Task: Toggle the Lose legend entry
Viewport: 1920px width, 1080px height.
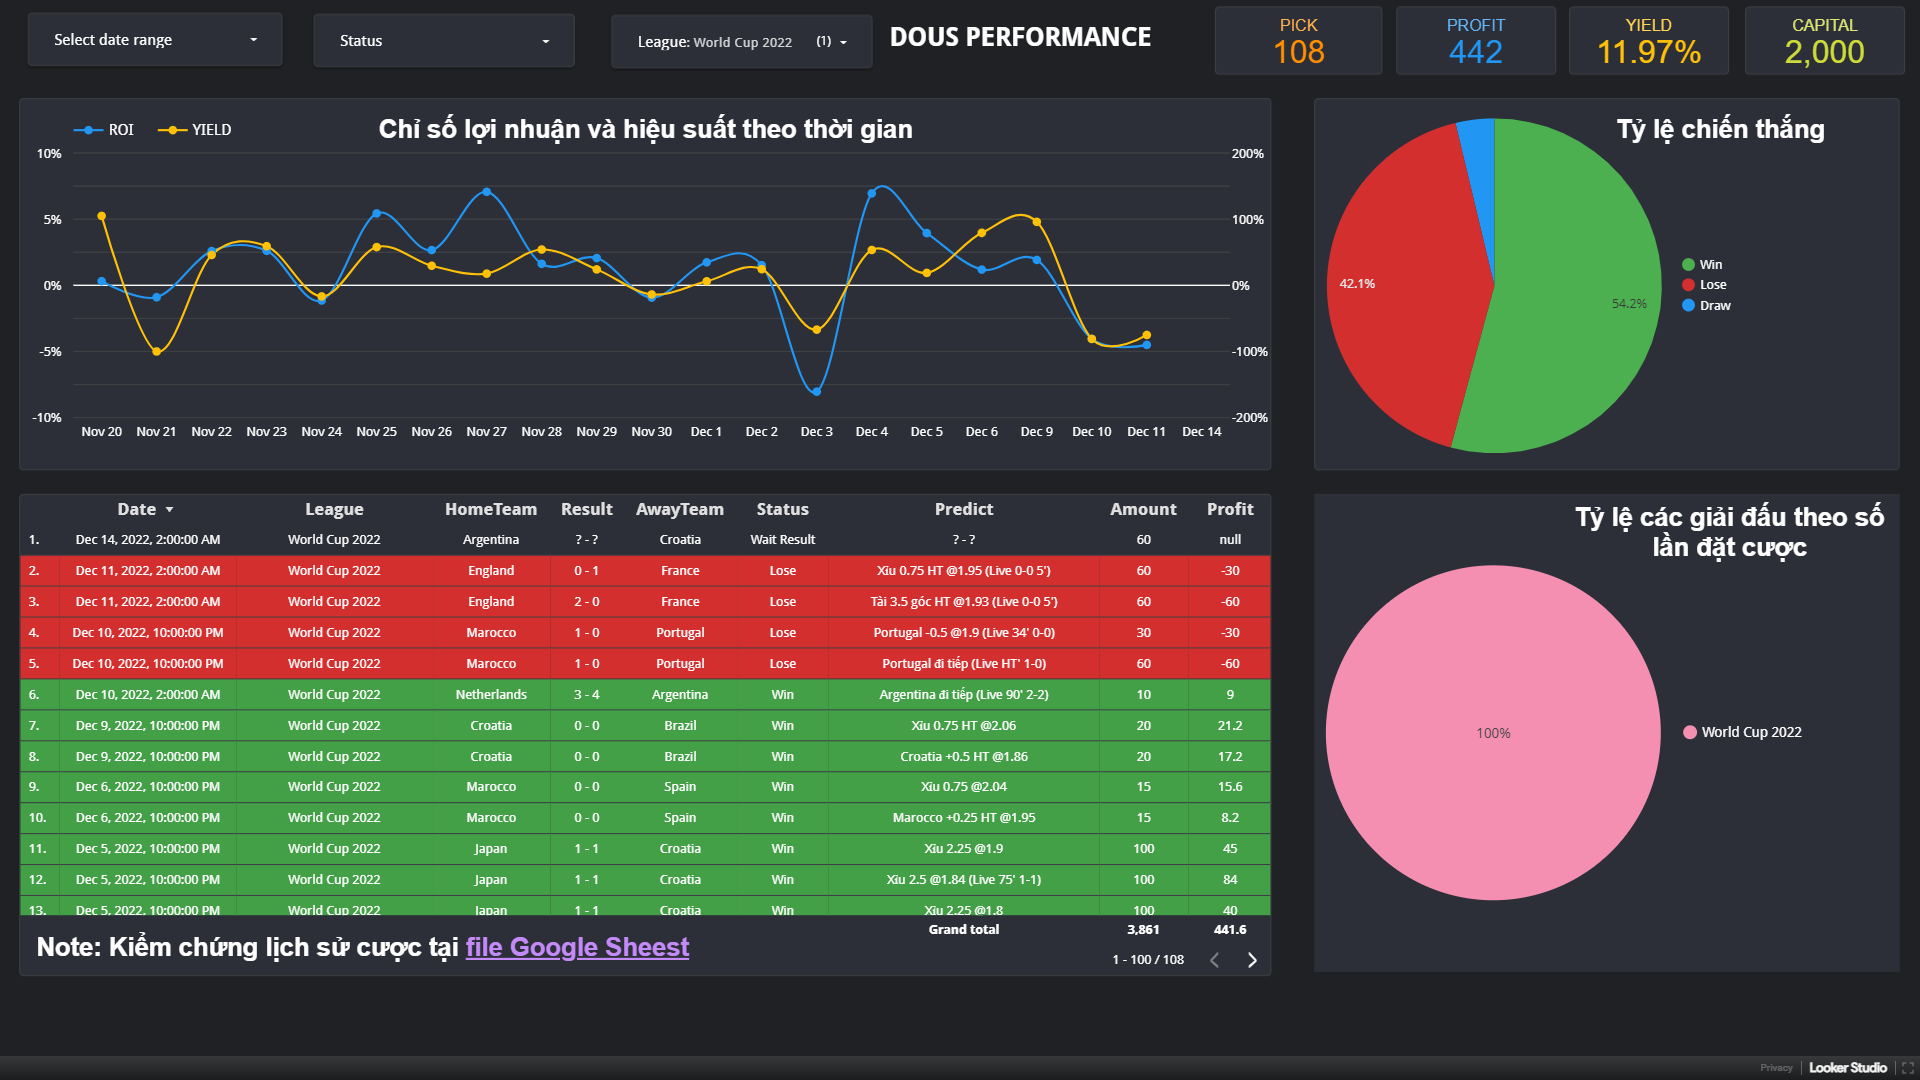Action: (1712, 285)
